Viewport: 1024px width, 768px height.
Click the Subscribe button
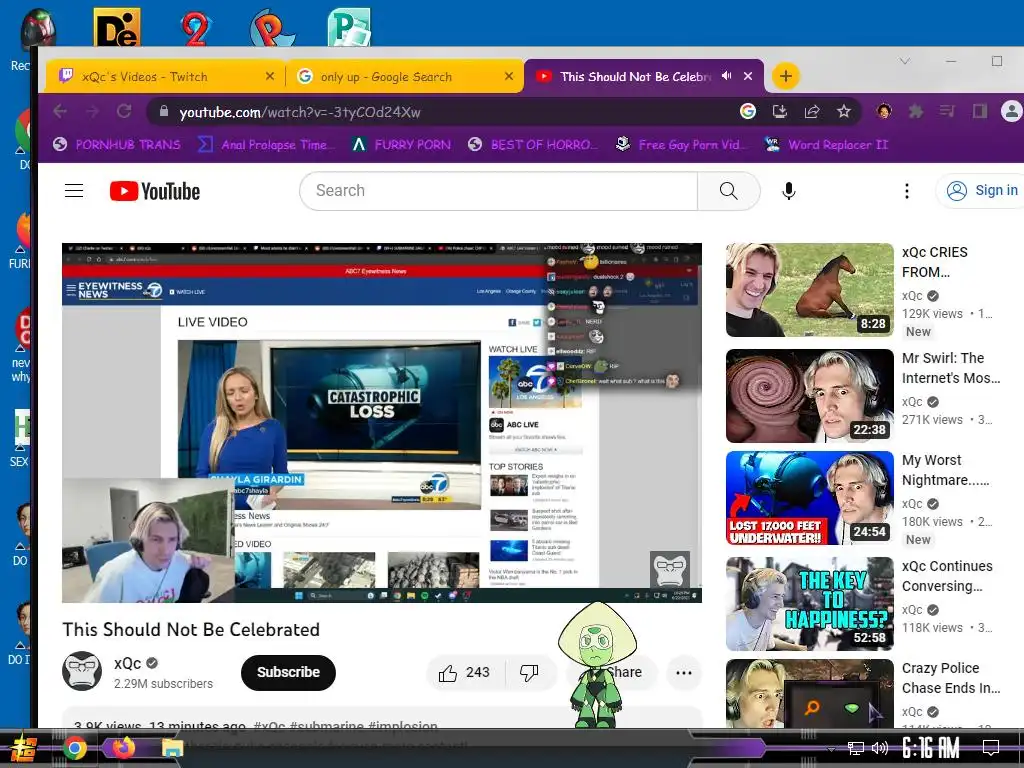[288, 672]
